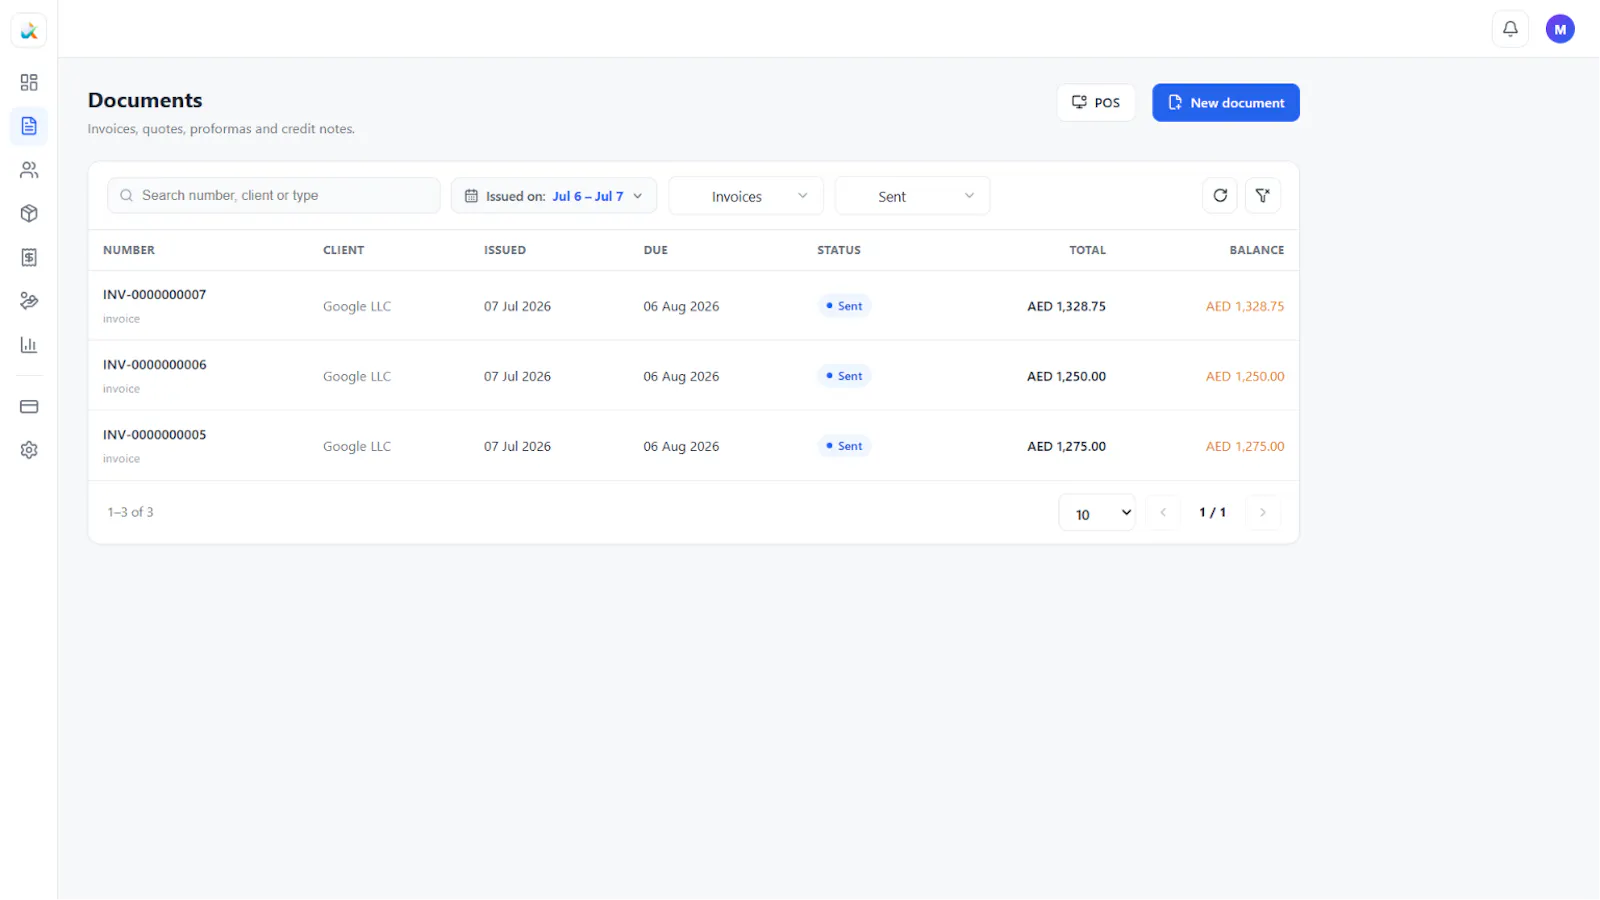Open the credit card icon in sidebar
The image size is (1600, 900).
(x=29, y=407)
